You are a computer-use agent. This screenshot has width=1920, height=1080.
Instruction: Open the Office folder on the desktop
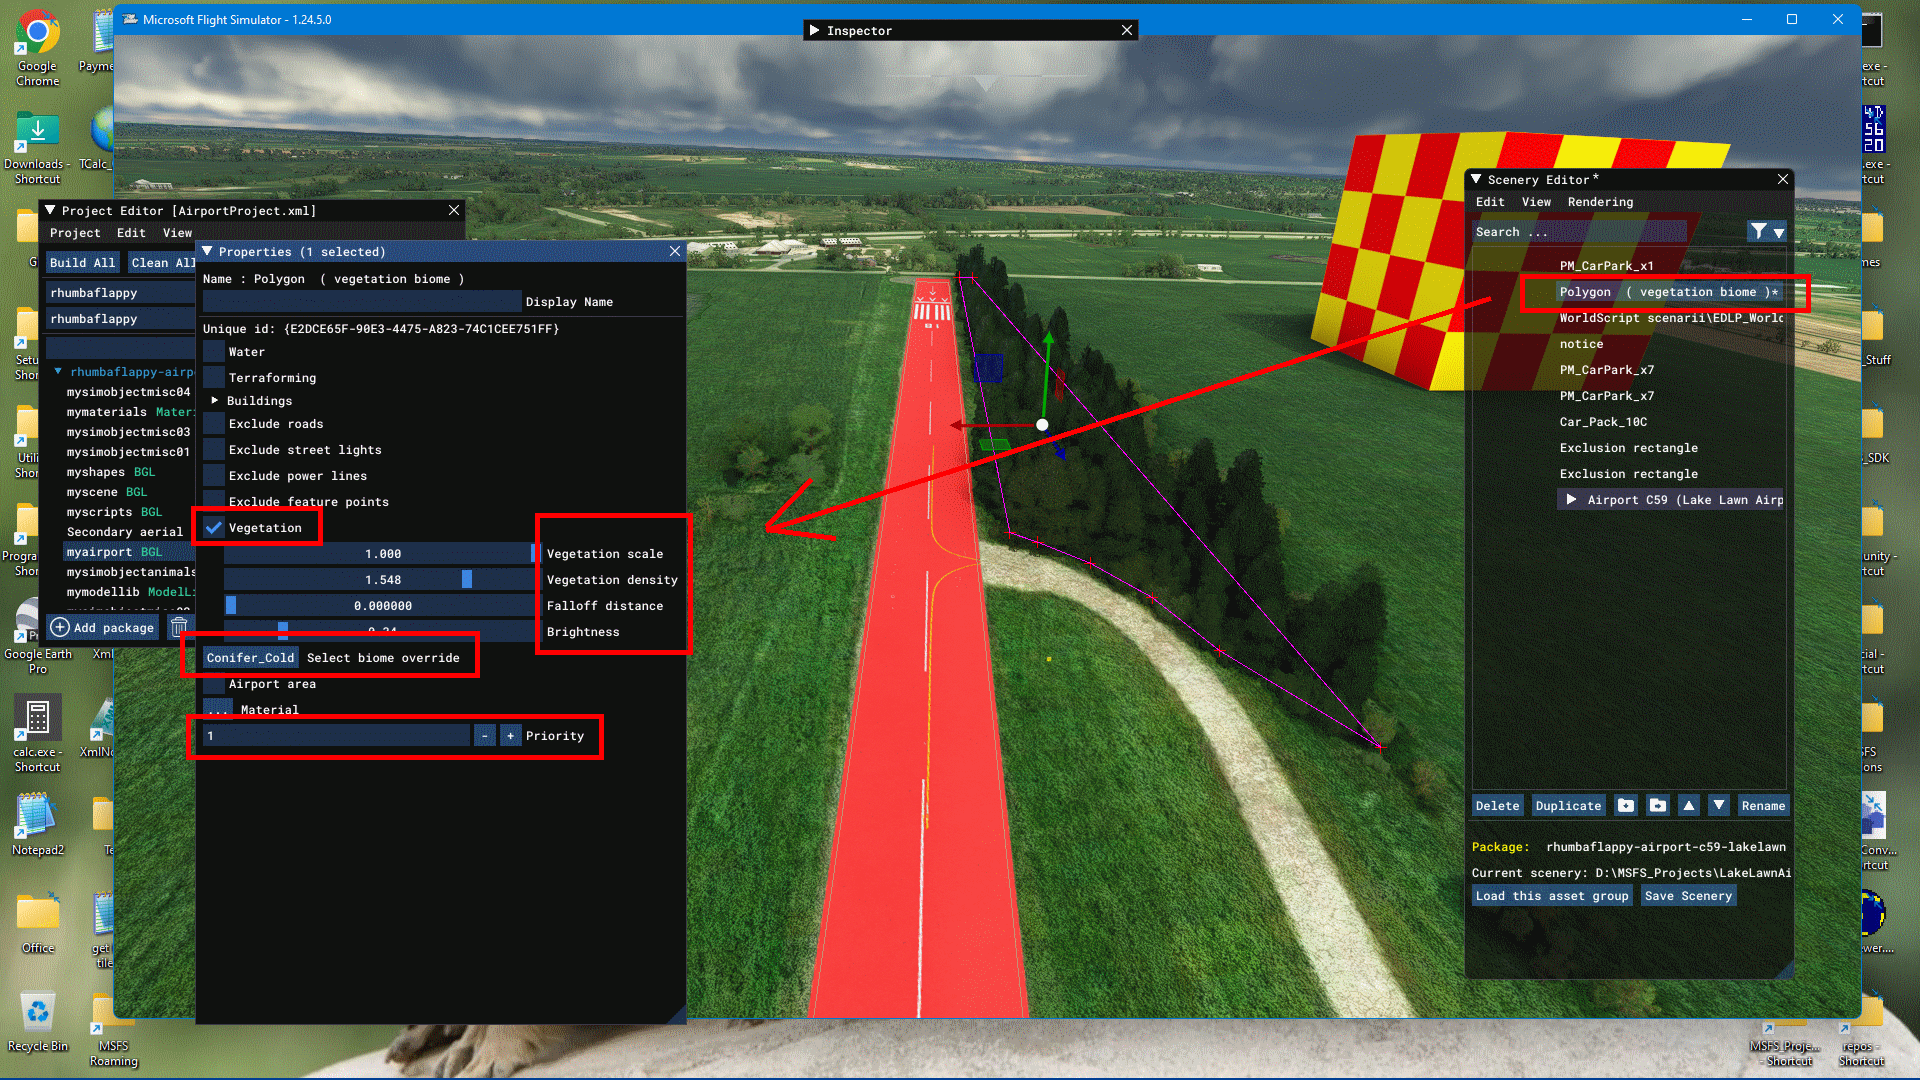pos(37,923)
